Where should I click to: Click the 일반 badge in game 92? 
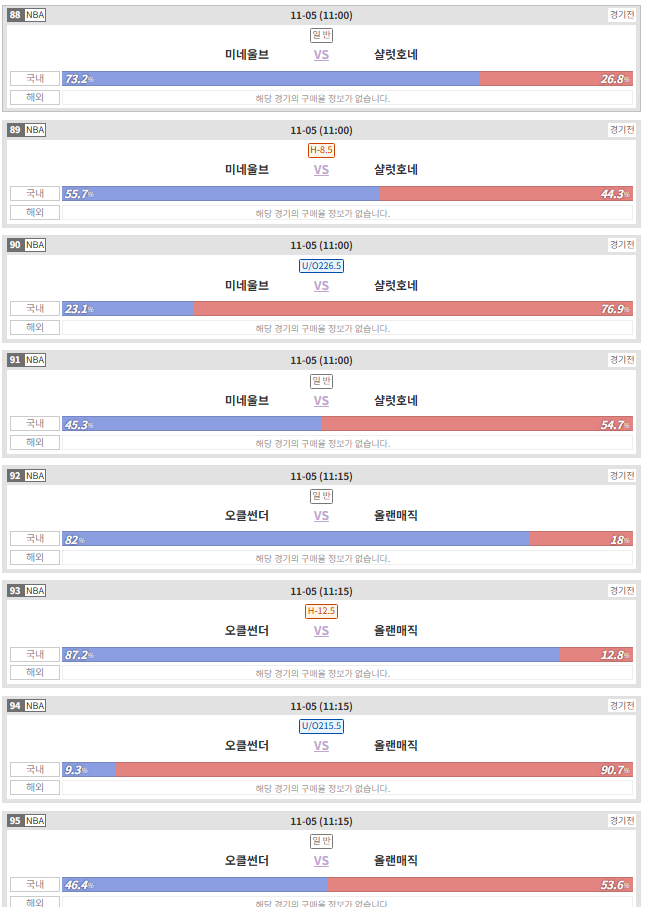pos(321,496)
